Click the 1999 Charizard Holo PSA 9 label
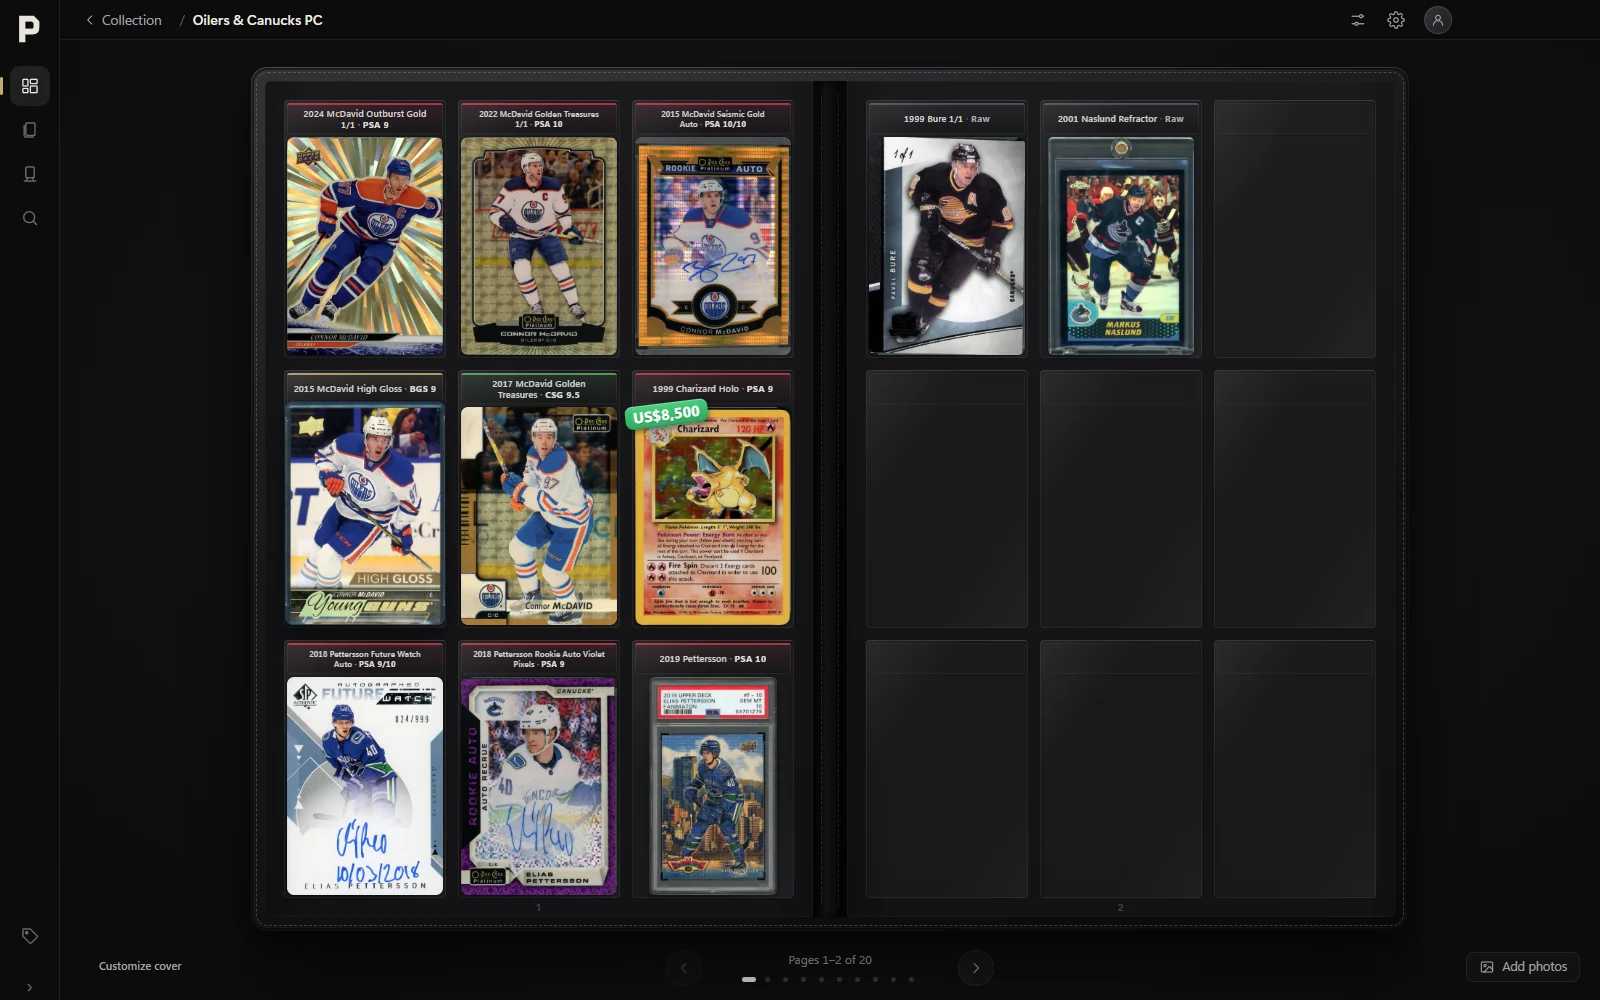This screenshot has height=1000, width=1600. (713, 389)
